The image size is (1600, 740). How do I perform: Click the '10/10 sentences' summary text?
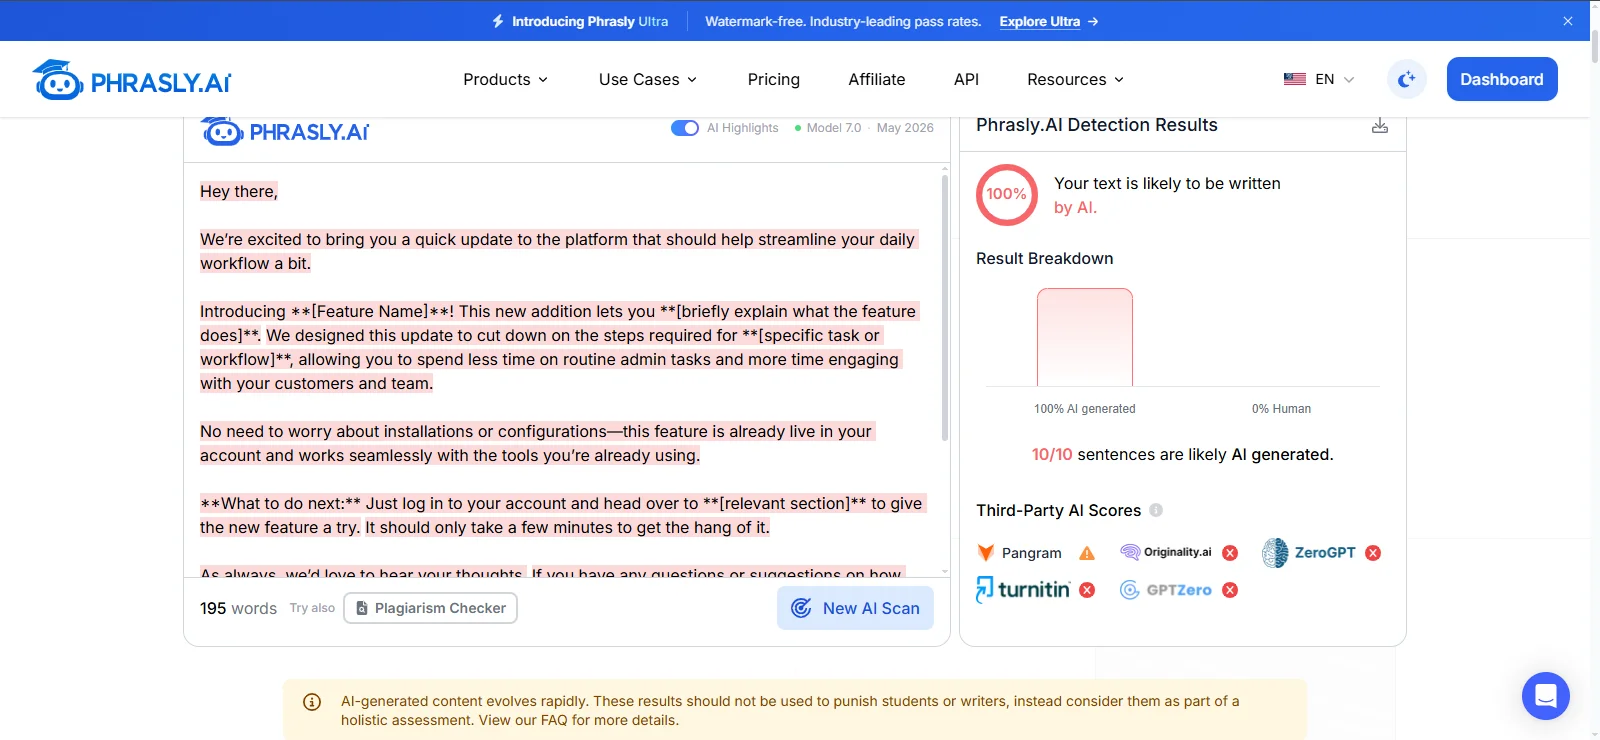1182,454
